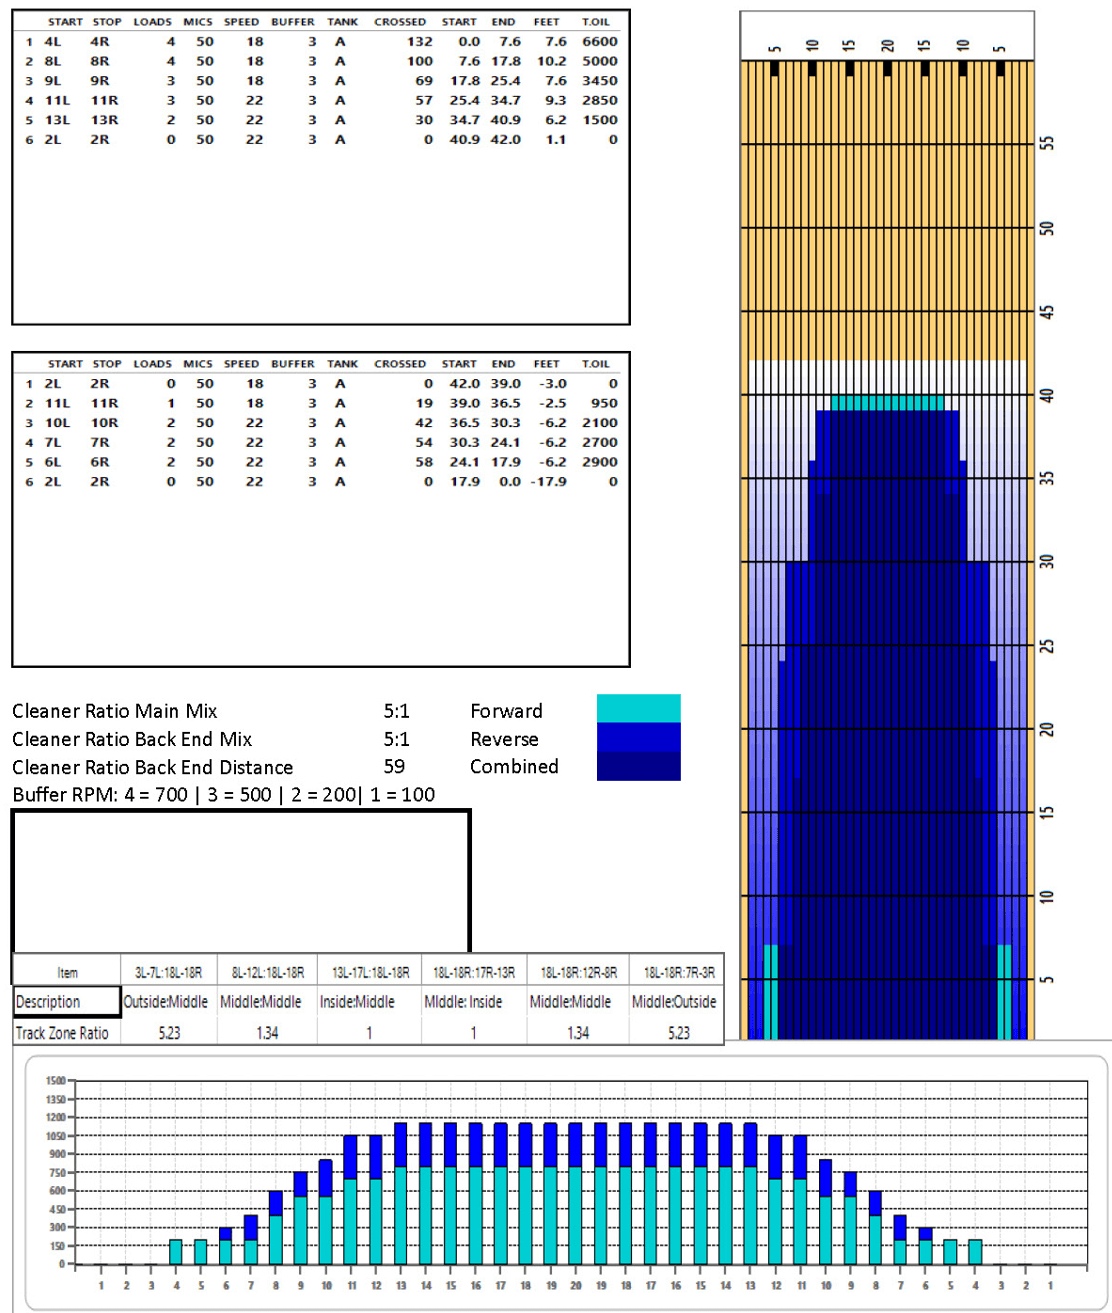Click the Buffer RPM settings line
The height and width of the screenshot is (1313, 1112).
(x=224, y=795)
